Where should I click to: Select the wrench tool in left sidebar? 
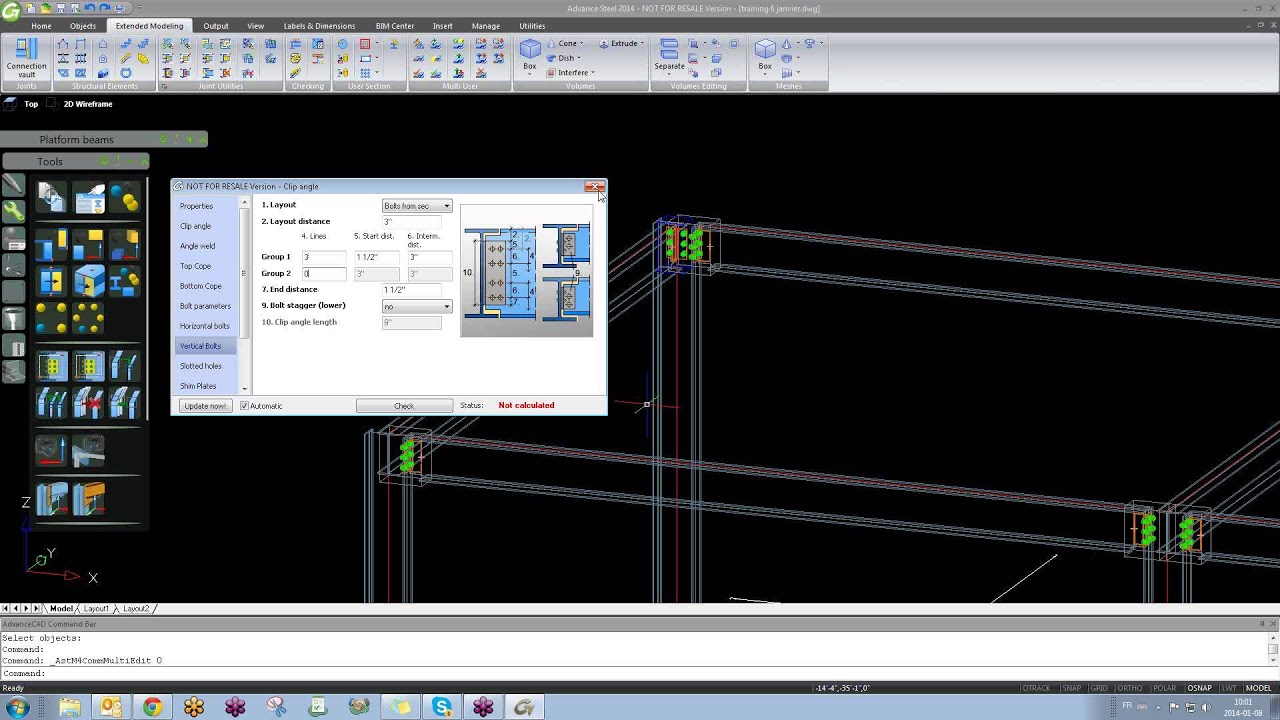tap(13, 211)
